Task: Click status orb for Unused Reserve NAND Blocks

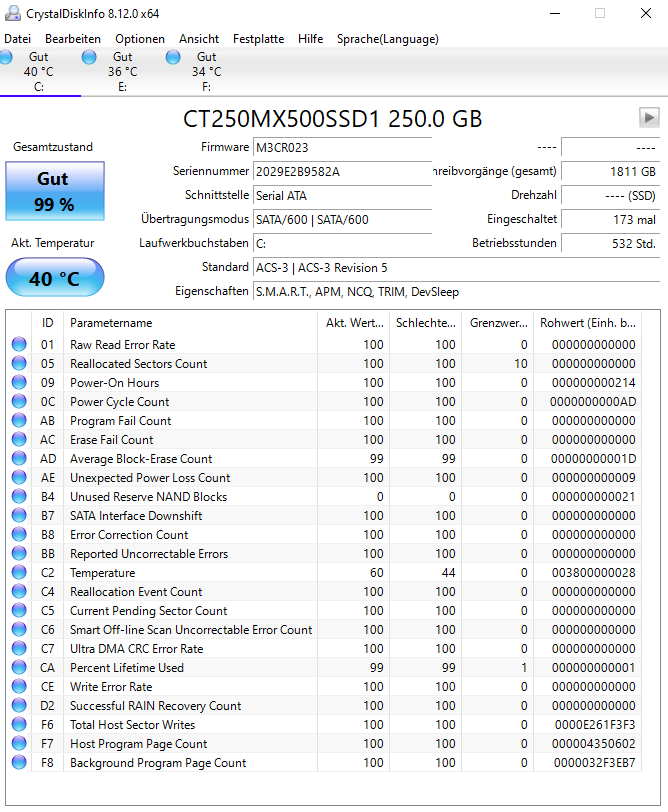Action: (19, 497)
